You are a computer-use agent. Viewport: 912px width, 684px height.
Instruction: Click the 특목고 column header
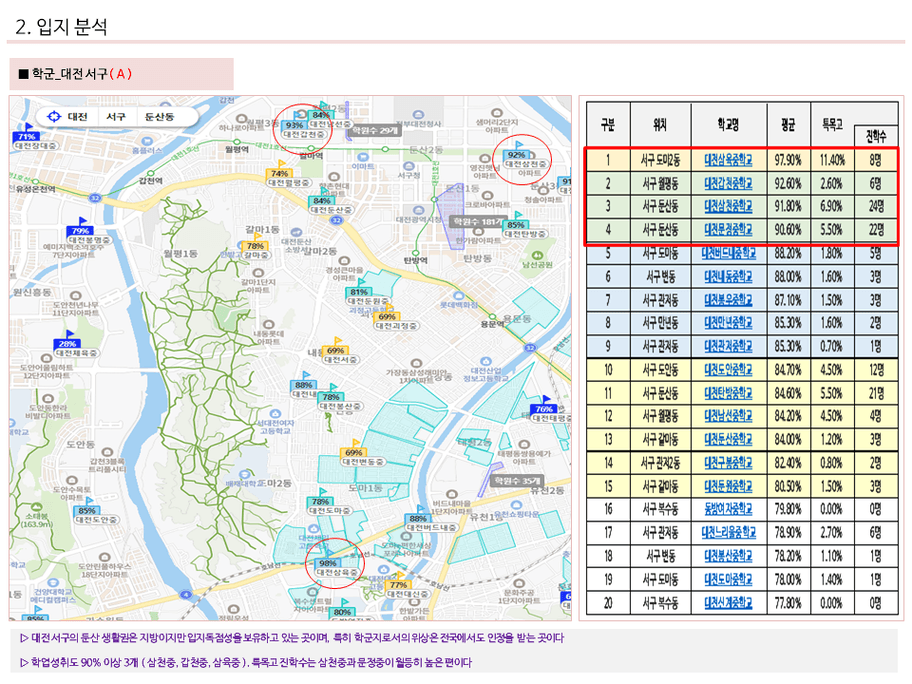pyautogui.click(x=832, y=124)
